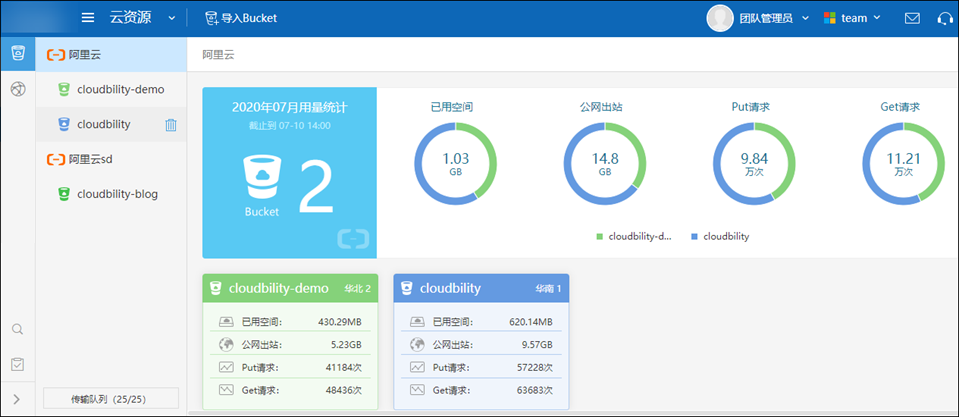Screen dimensions: 960x417
Task: Open the mail envelope icon
Action: coord(912,18)
